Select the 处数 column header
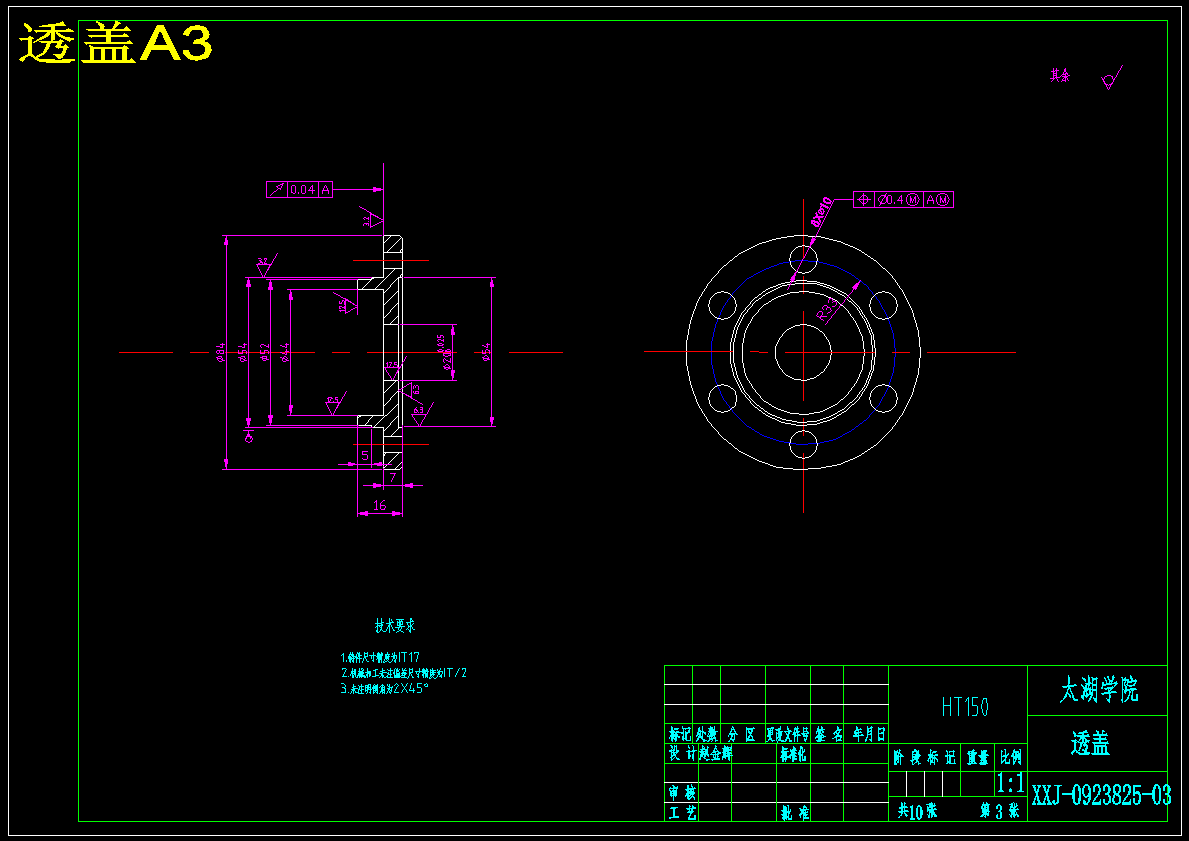The width and height of the screenshot is (1189, 841). [x=707, y=733]
